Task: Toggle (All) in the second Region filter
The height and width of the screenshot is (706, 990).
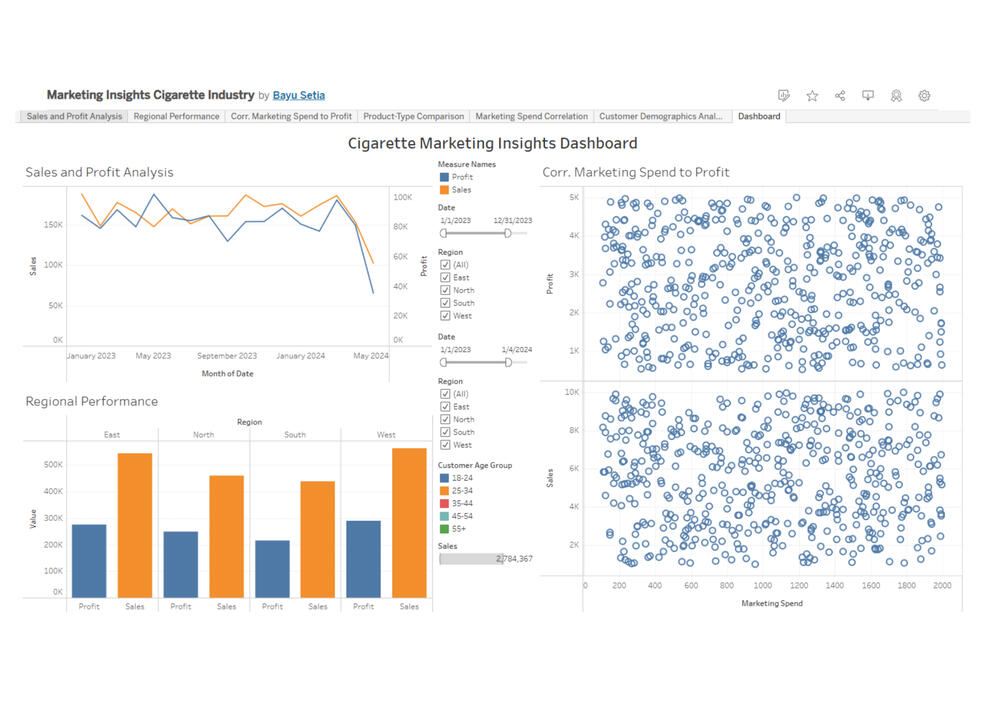Action: (445, 394)
